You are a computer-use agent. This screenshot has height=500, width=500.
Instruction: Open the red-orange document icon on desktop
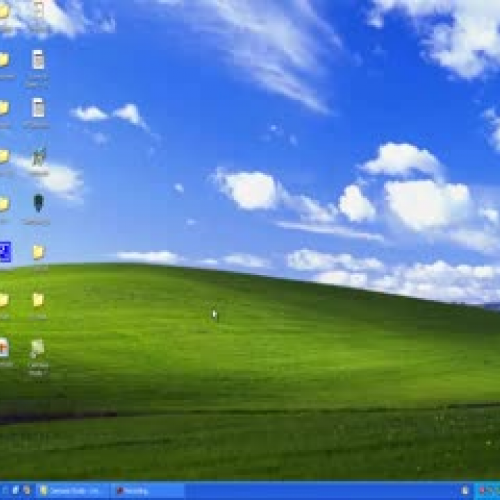coord(3,348)
